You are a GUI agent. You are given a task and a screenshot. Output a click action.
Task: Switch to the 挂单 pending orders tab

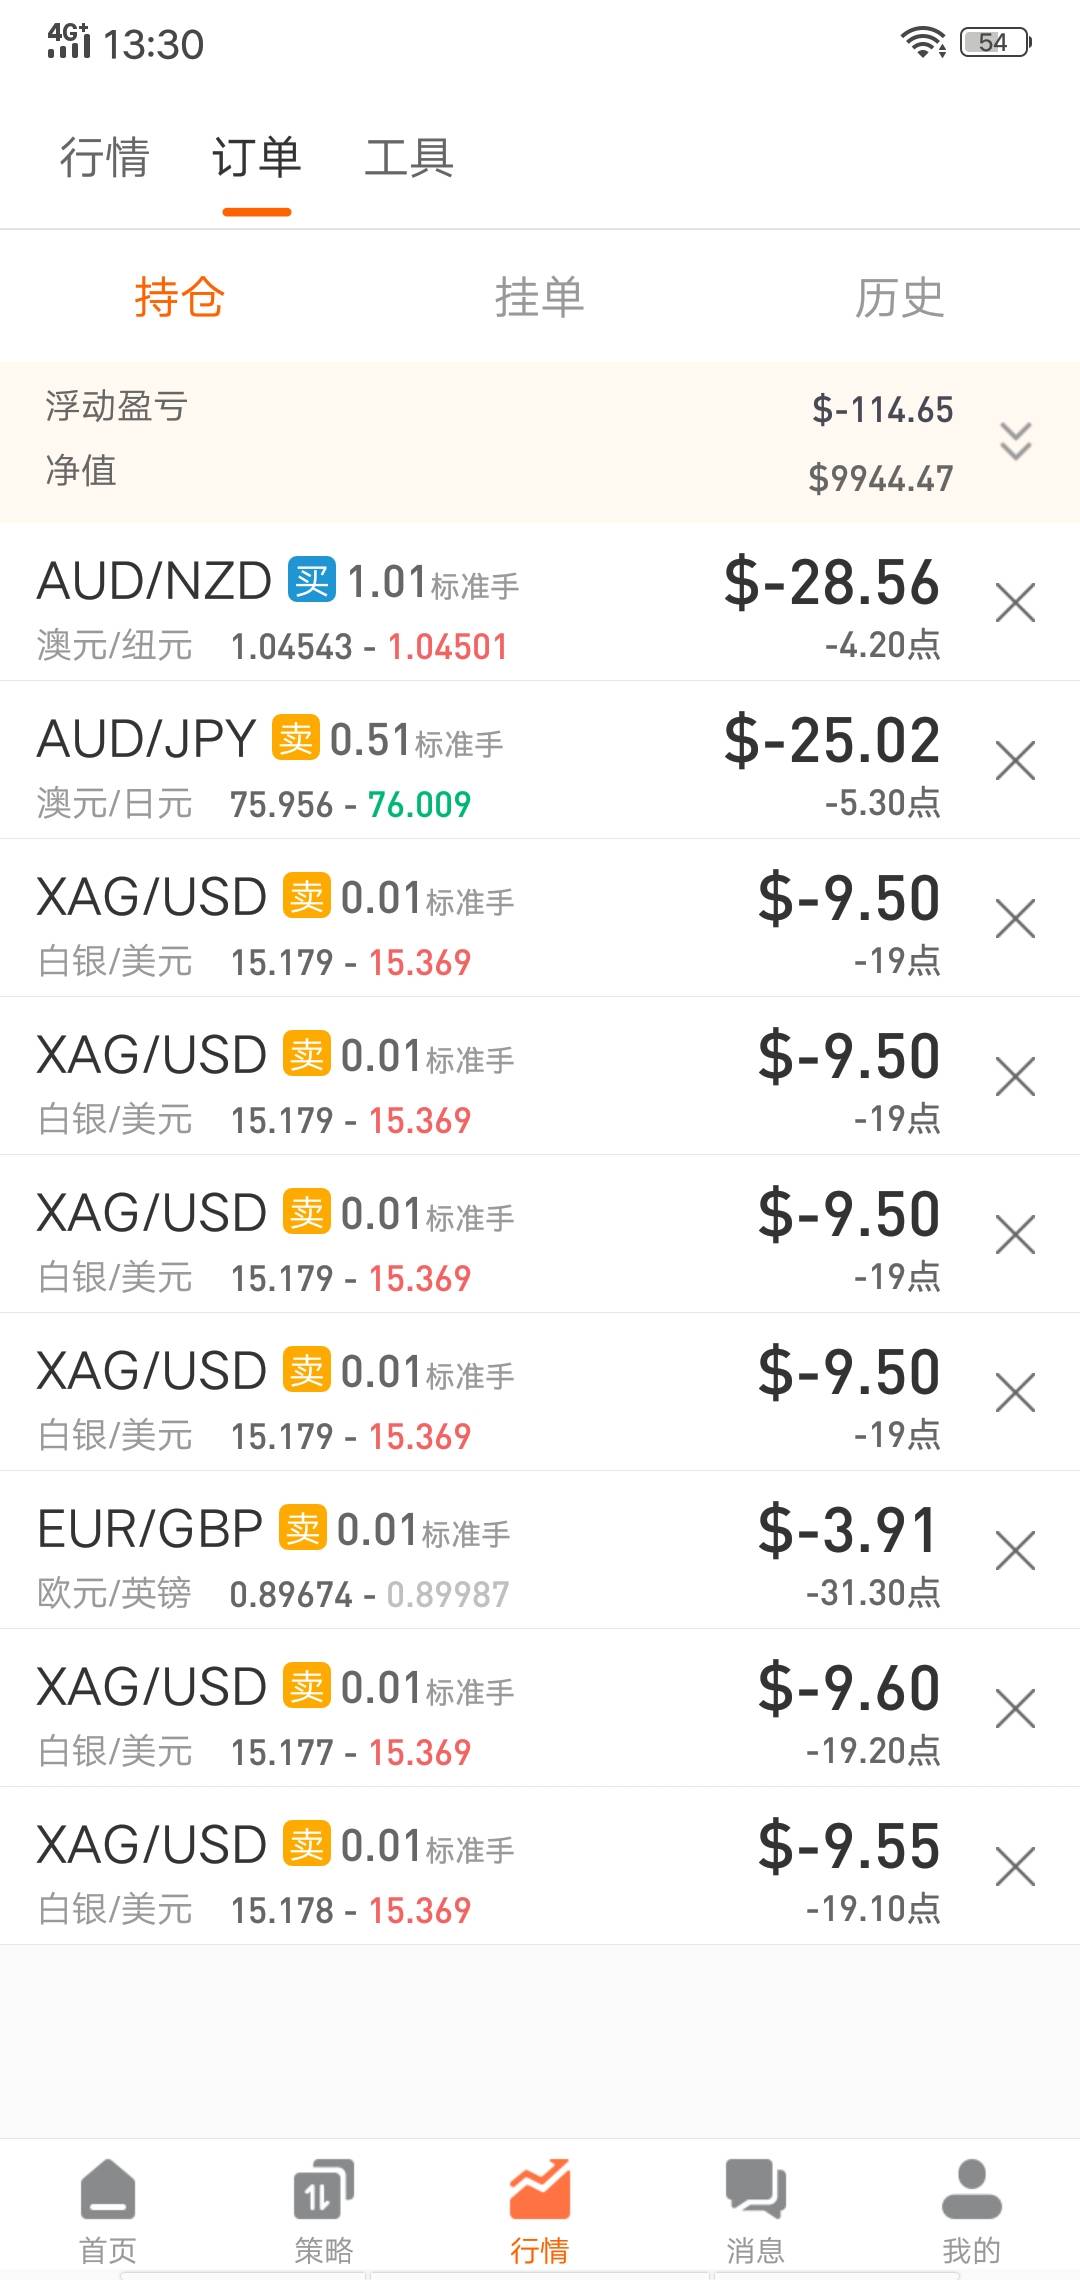coord(539,297)
